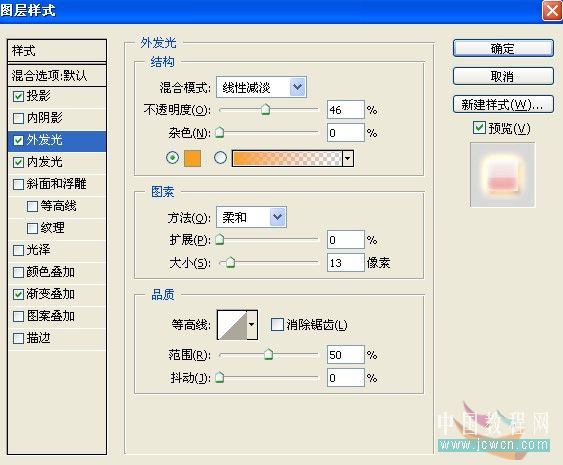Select 混合选项:默认 in the styles list
This screenshot has width=563, height=465.
(x=57, y=75)
